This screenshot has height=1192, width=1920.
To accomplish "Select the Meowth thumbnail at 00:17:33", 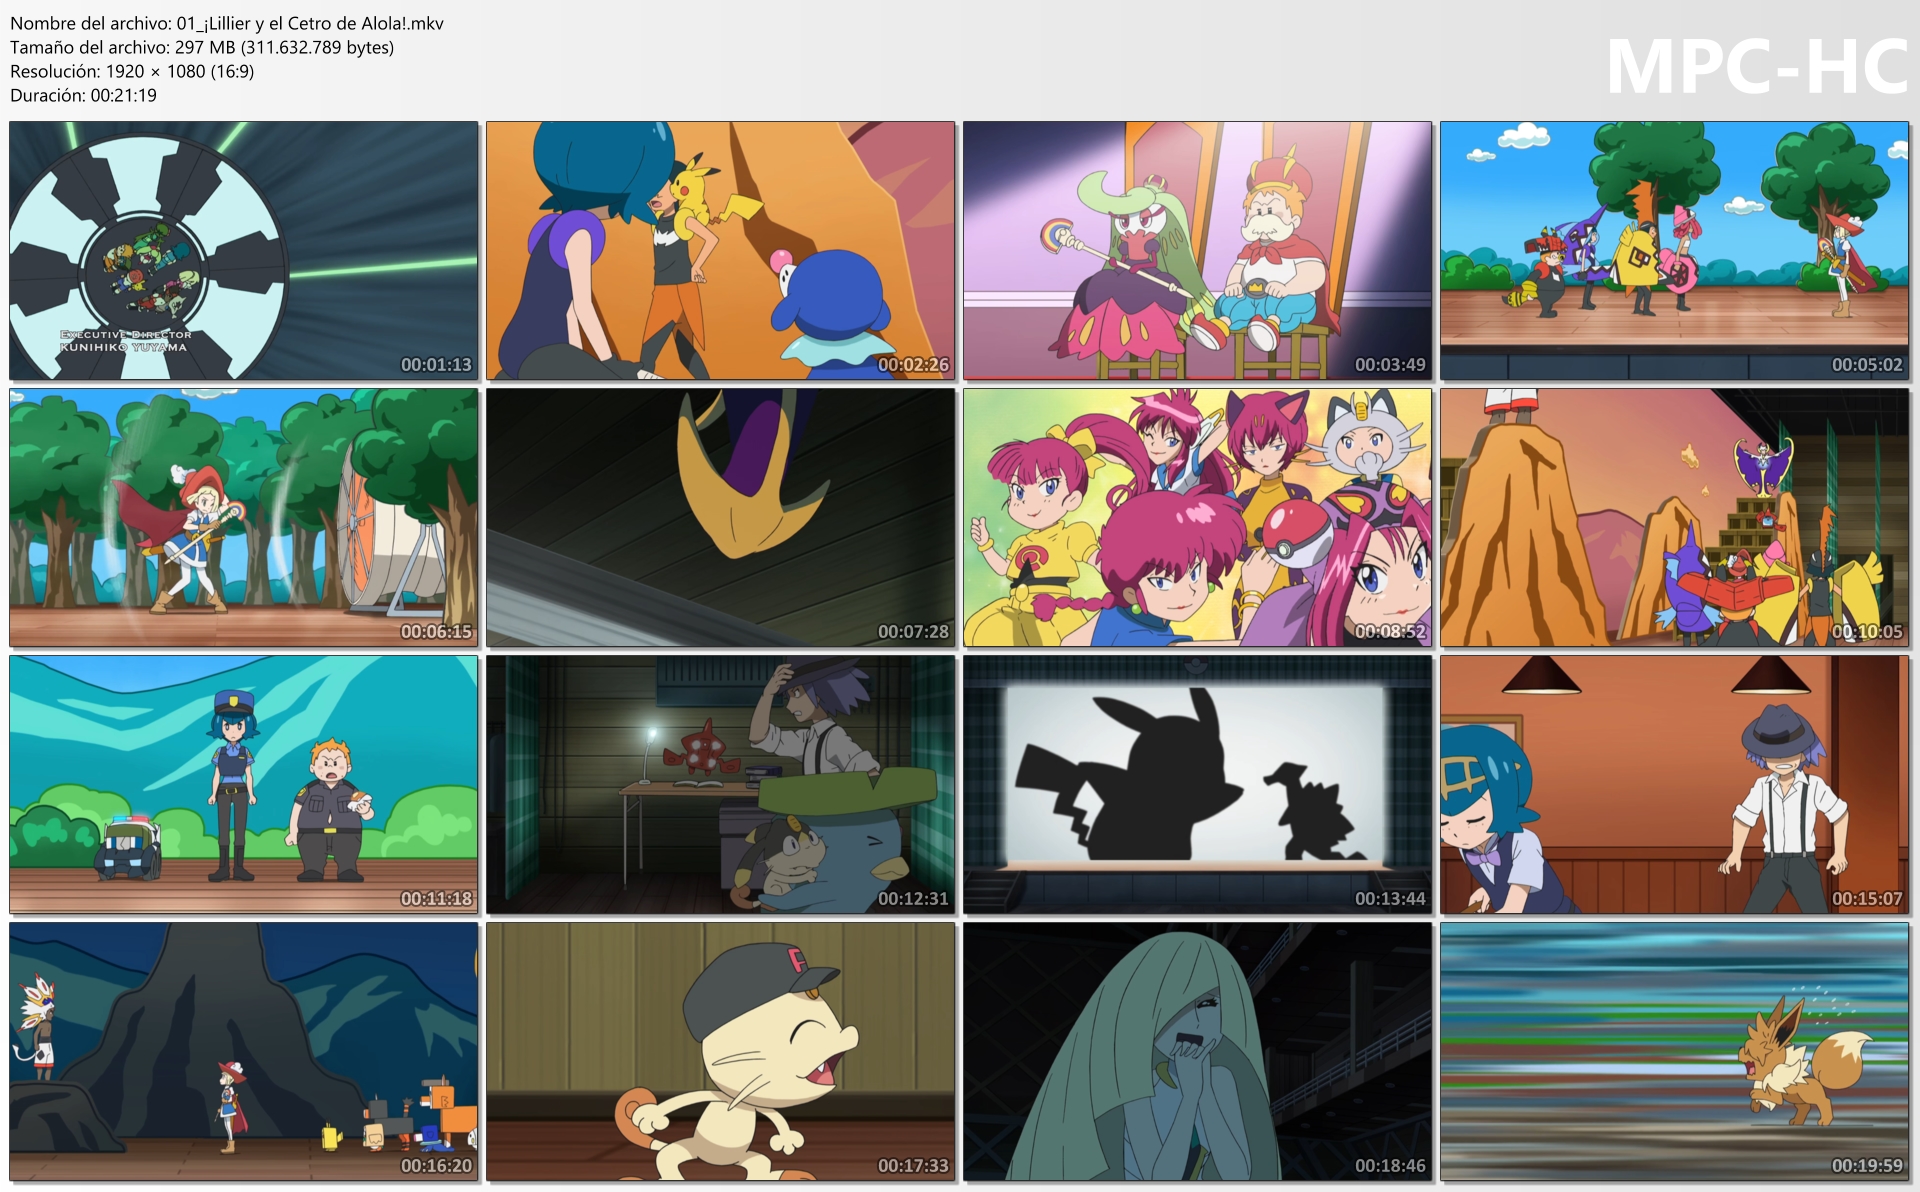I will [721, 1052].
